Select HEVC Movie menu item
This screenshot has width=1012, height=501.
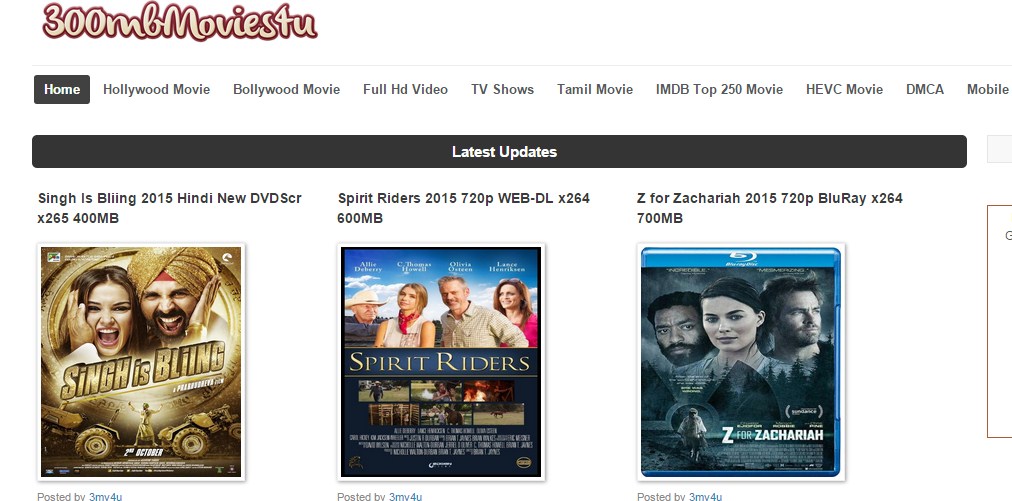844,89
